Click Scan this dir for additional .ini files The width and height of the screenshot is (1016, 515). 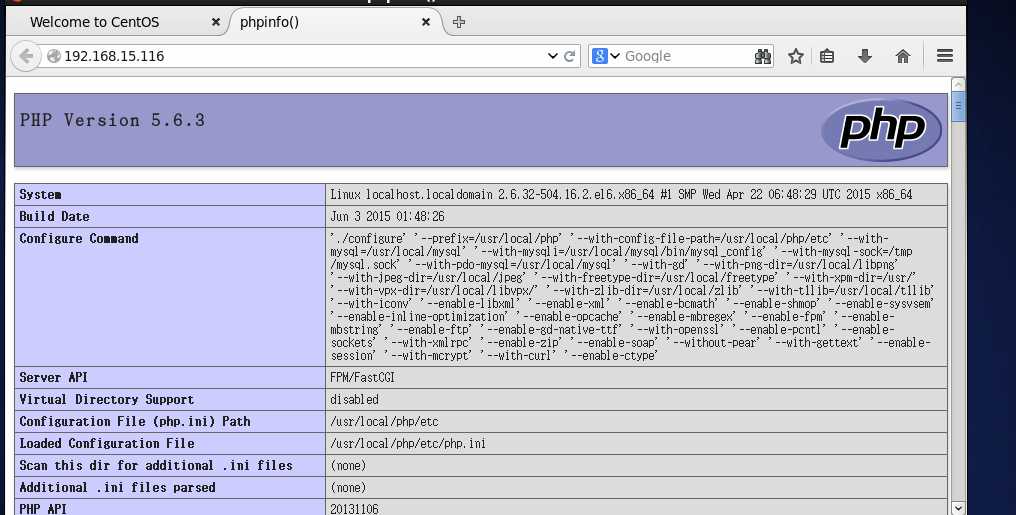point(156,465)
